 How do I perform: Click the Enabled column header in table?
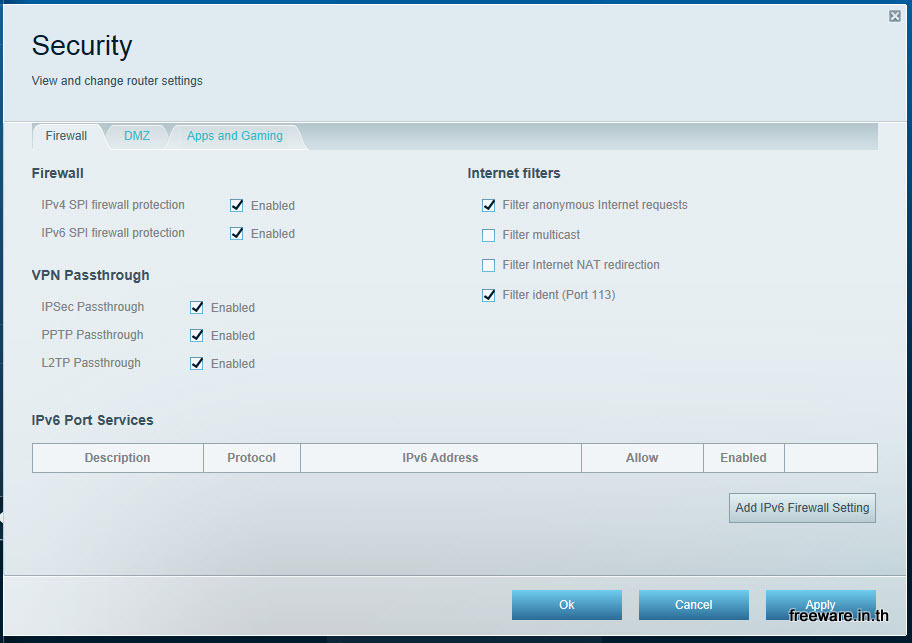coord(743,458)
